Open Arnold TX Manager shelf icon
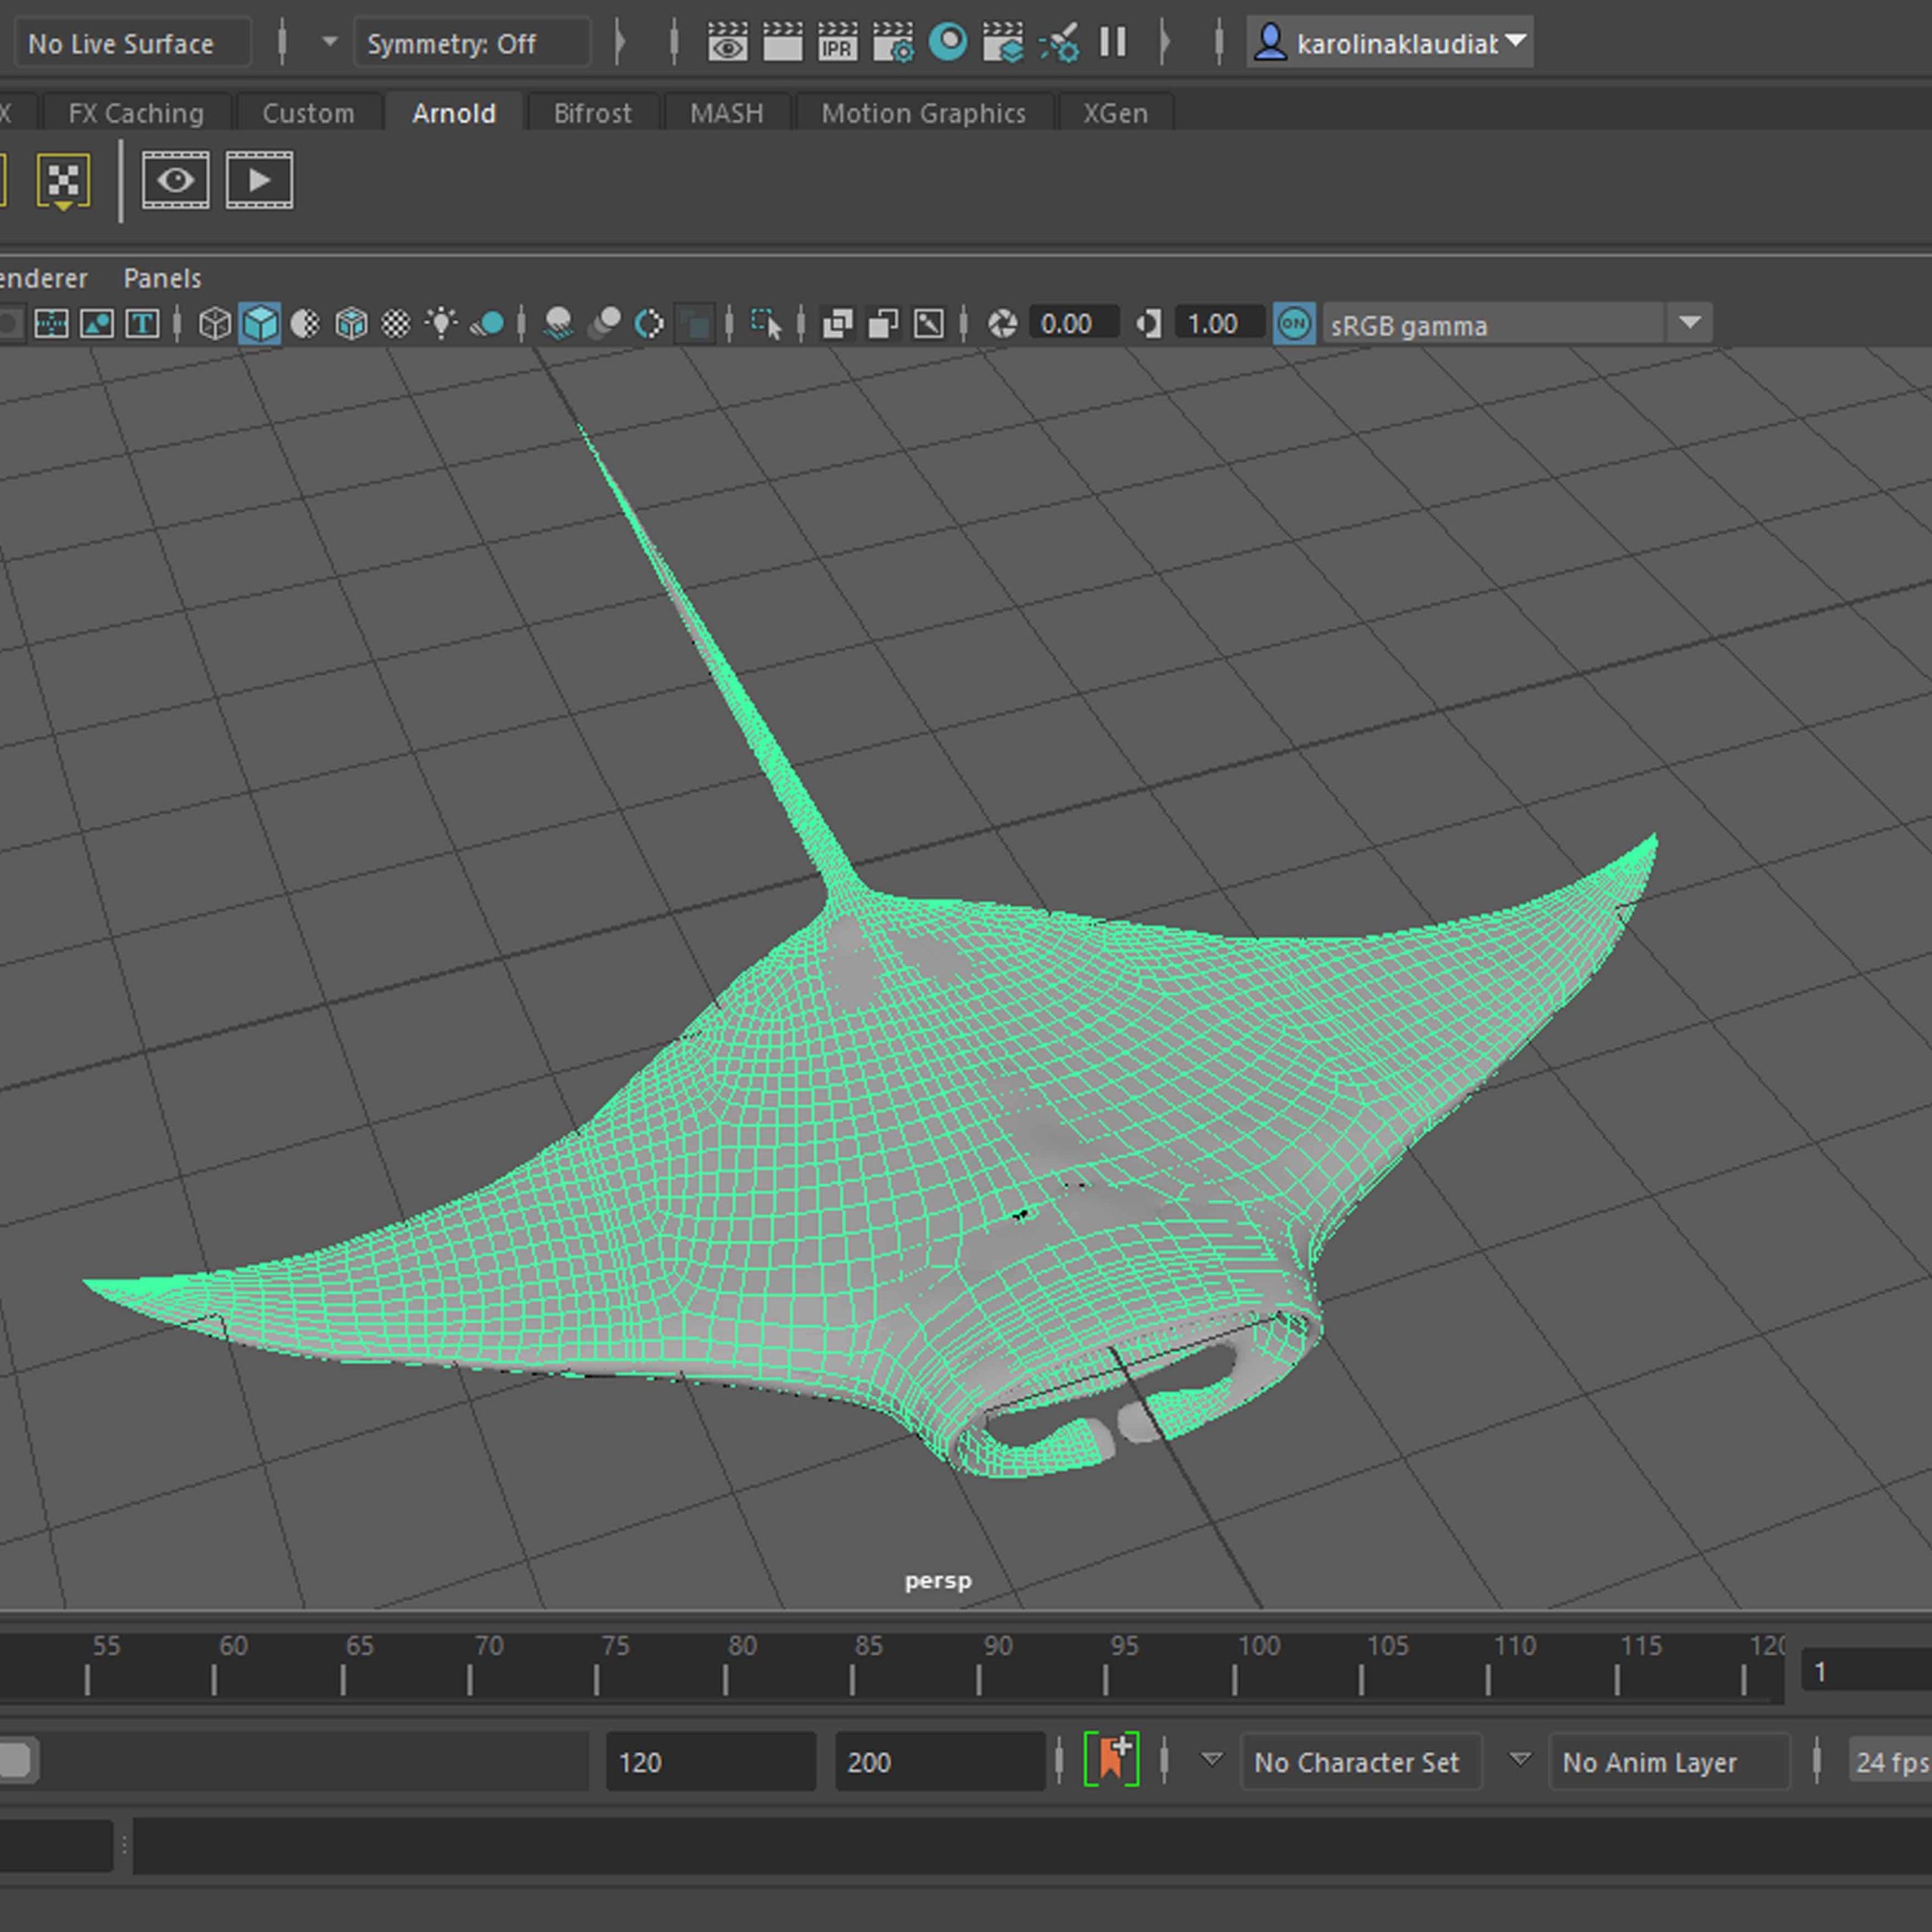This screenshot has height=1932, width=1932. pyautogui.click(x=63, y=181)
